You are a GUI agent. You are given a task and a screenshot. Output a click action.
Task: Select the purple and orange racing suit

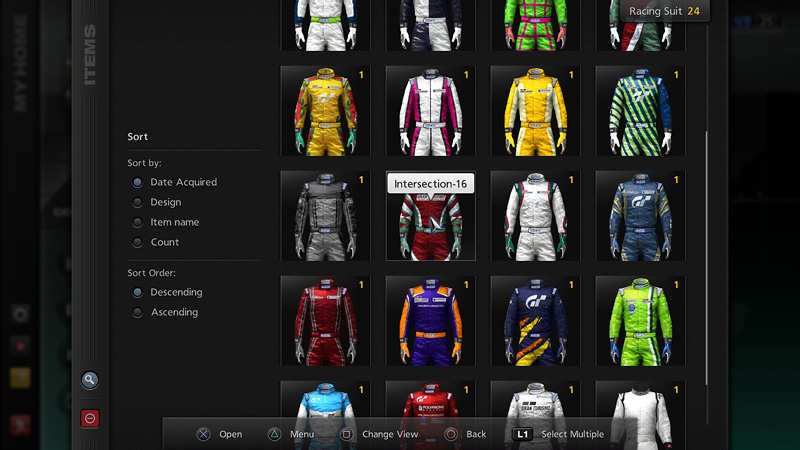click(430, 320)
